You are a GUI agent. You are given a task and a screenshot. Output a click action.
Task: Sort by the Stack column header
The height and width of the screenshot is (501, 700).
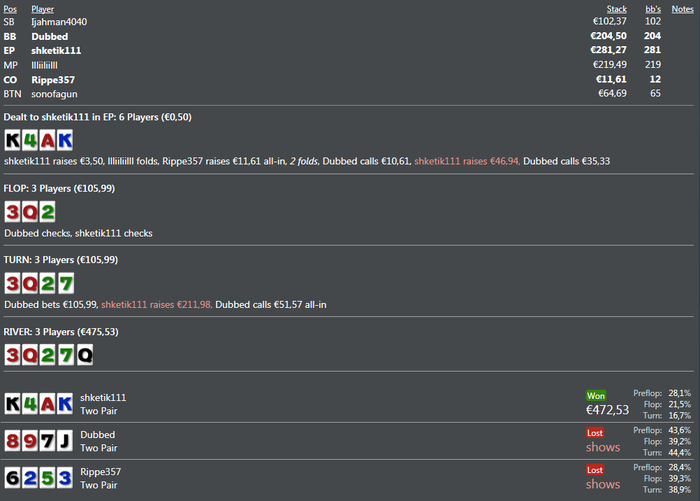pos(617,8)
